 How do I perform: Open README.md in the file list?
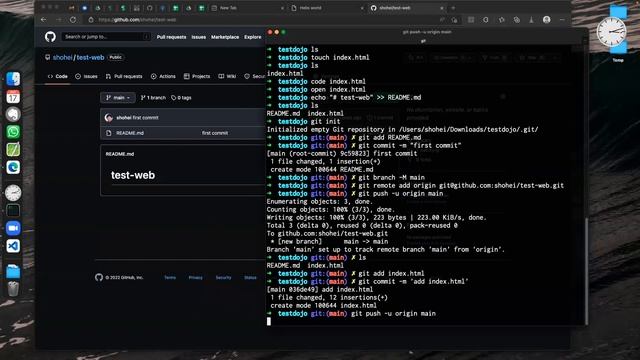click(x=130, y=133)
